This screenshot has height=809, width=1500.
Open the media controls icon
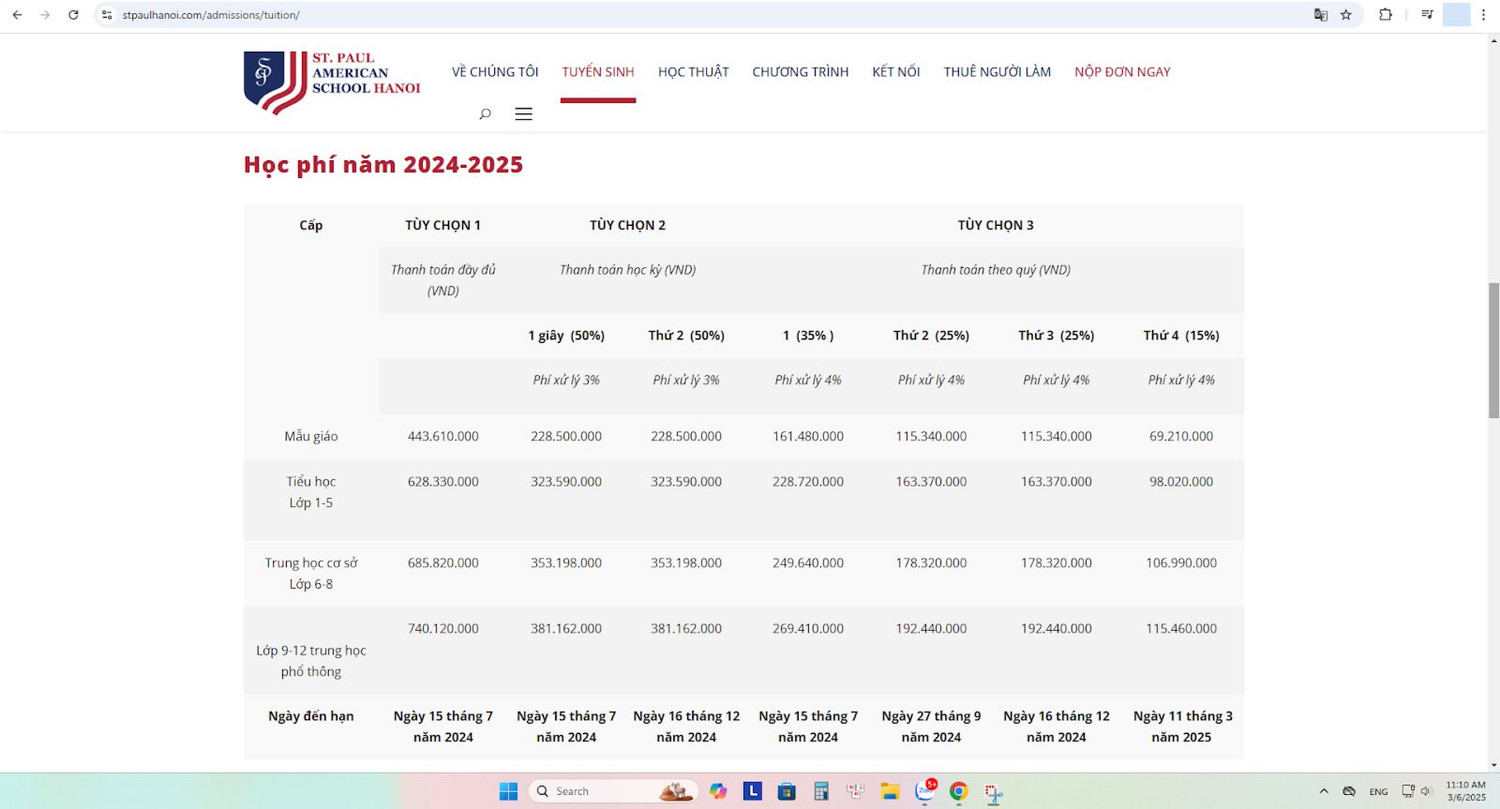point(1427,15)
